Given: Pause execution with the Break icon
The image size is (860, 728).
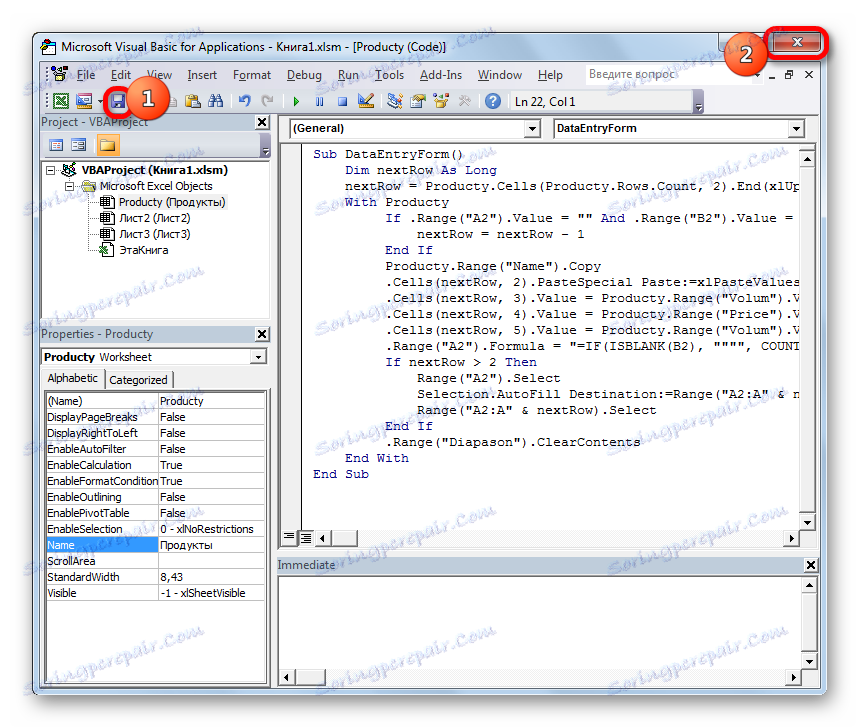Looking at the screenshot, I should coord(319,101).
